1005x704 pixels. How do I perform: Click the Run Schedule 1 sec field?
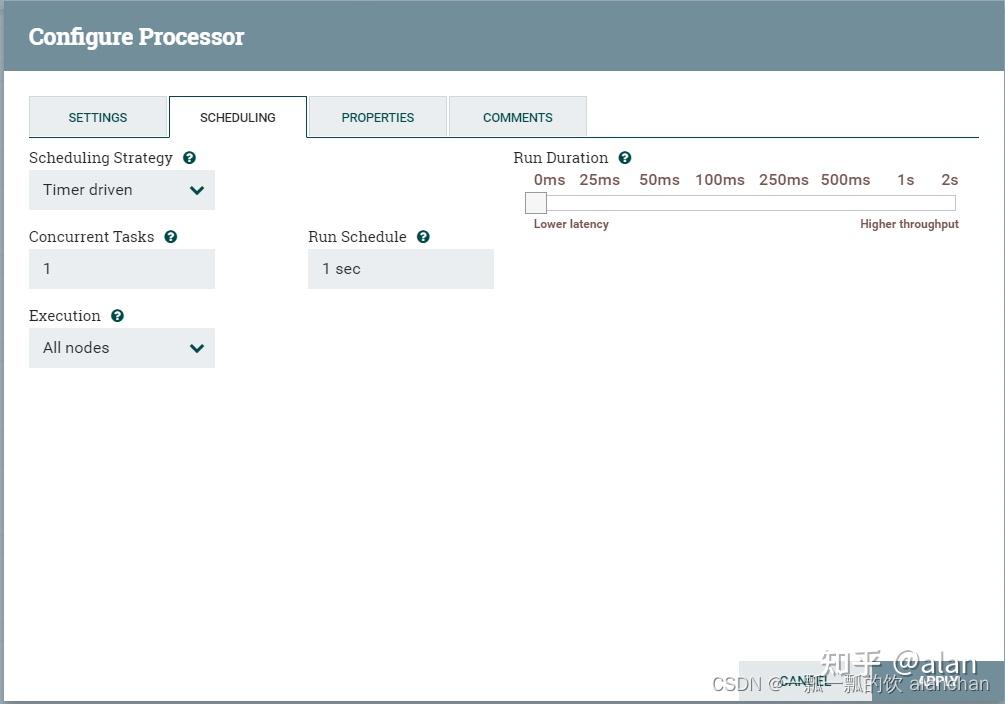coord(401,269)
